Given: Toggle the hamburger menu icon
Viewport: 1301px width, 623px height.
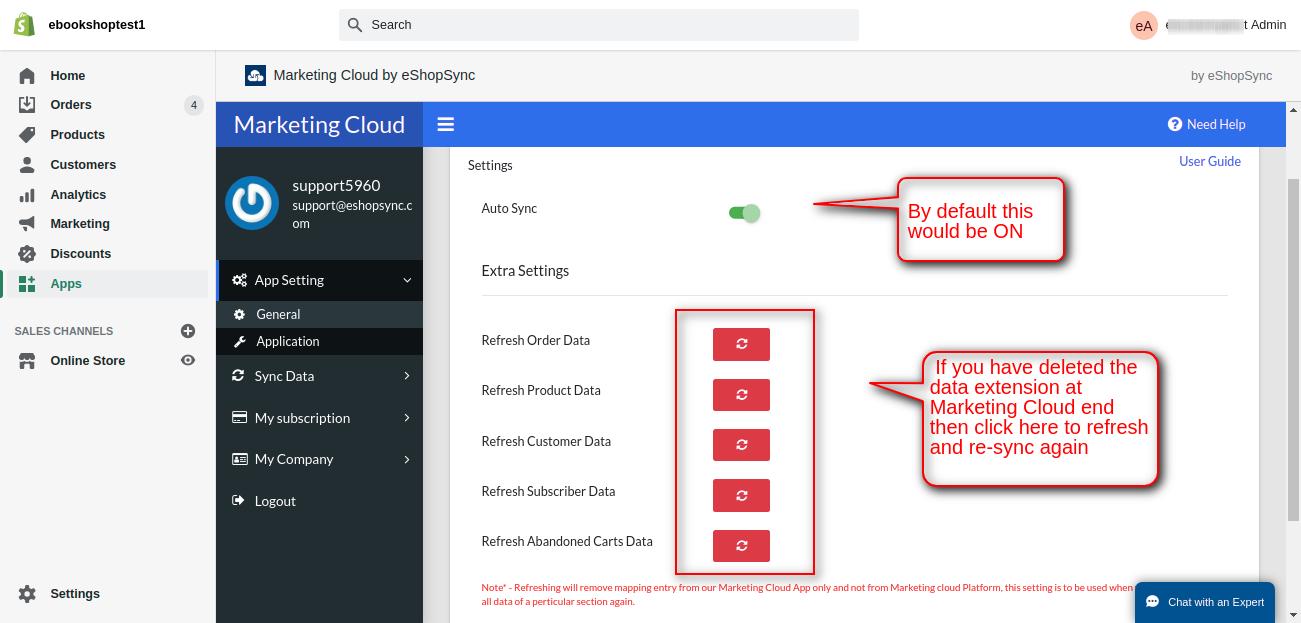Looking at the screenshot, I should click(x=446, y=124).
